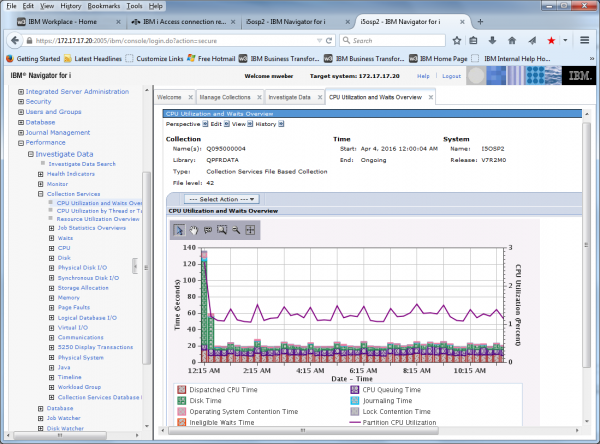600x444 pixels.
Task: Open the Getting Started bookmark
Action: tap(34, 59)
